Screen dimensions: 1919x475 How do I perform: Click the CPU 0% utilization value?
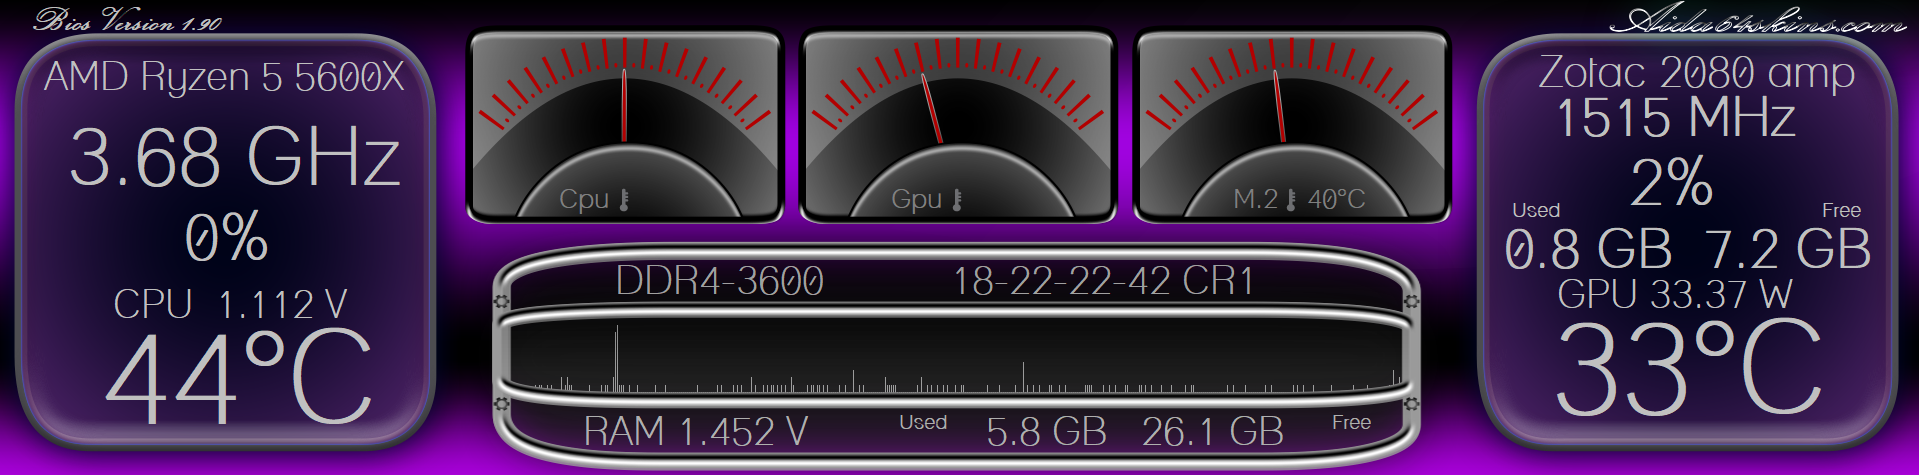226,238
